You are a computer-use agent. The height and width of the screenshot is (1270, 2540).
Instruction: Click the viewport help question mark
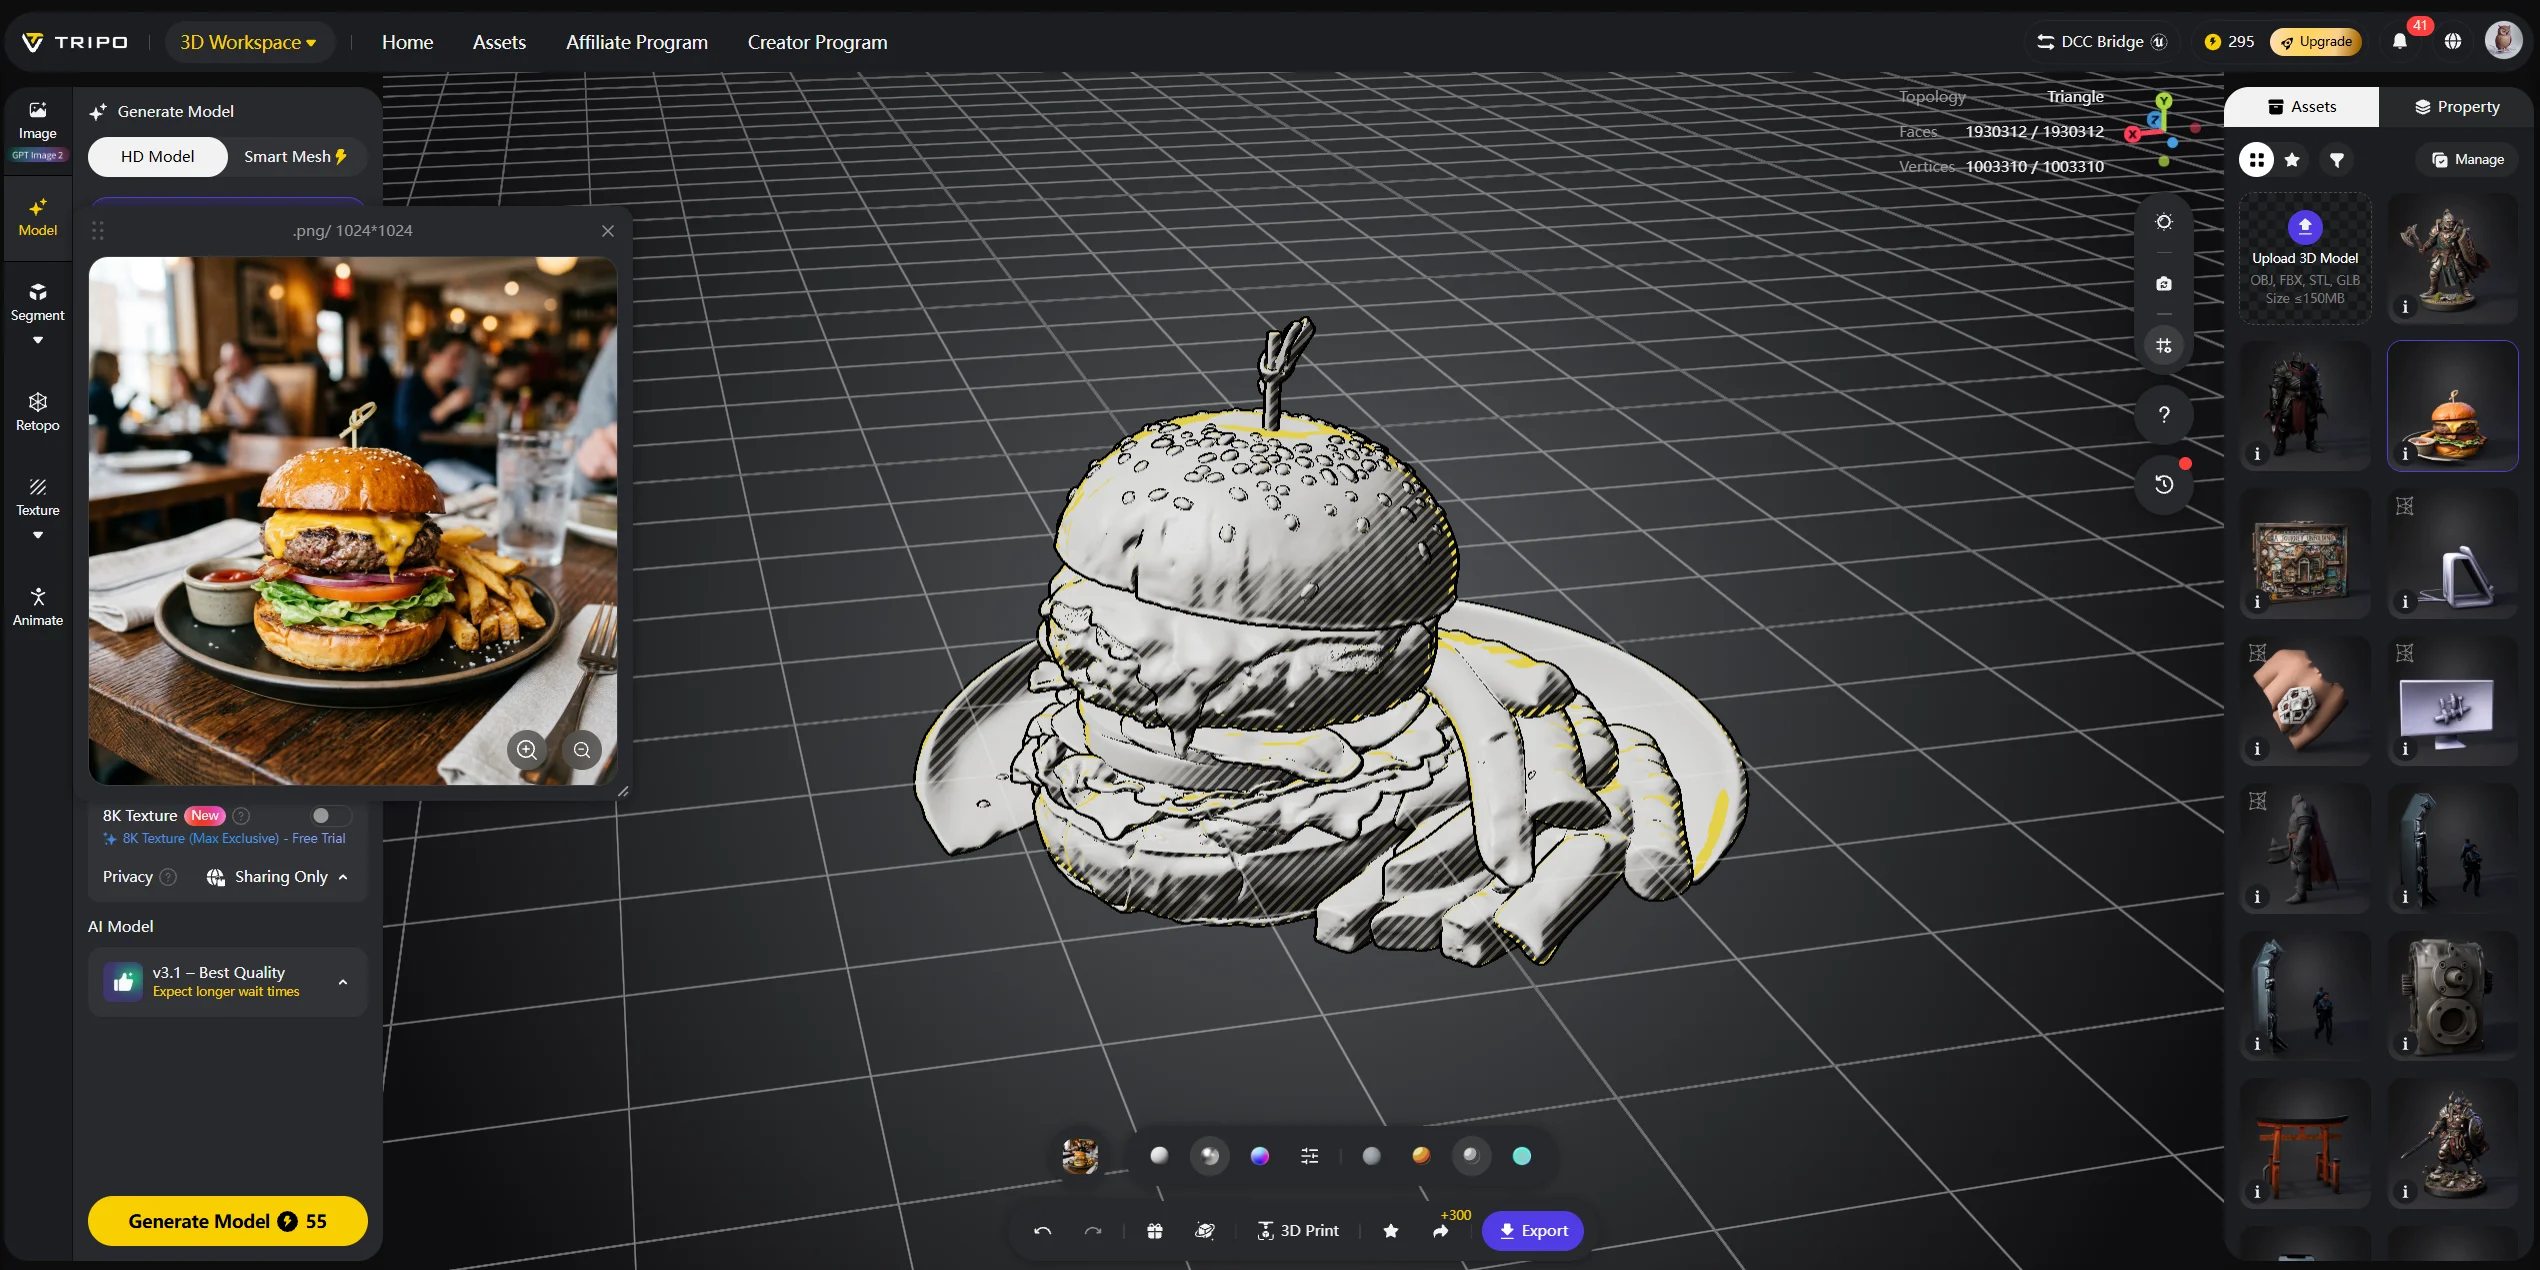pos(2164,415)
